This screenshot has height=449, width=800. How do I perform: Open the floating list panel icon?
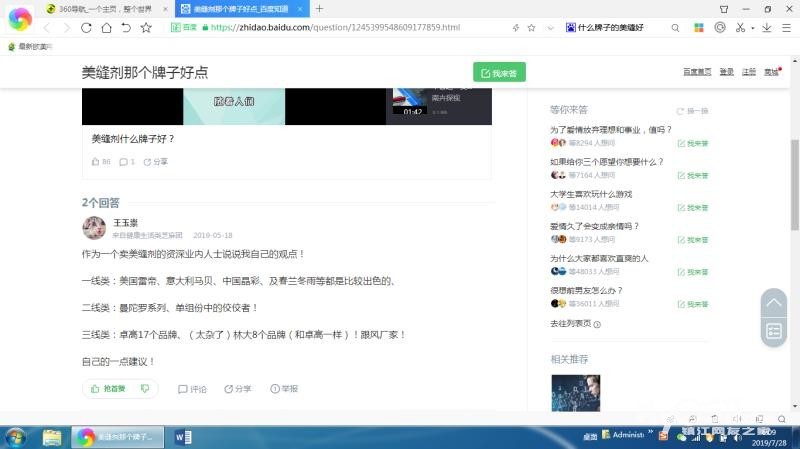(x=774, y=331)
